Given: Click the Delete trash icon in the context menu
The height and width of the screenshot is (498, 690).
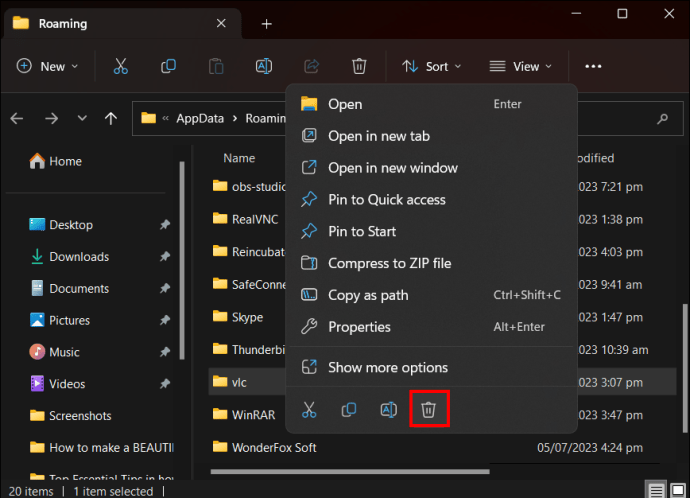Looking at the screenshot, I should pos(429,410).
